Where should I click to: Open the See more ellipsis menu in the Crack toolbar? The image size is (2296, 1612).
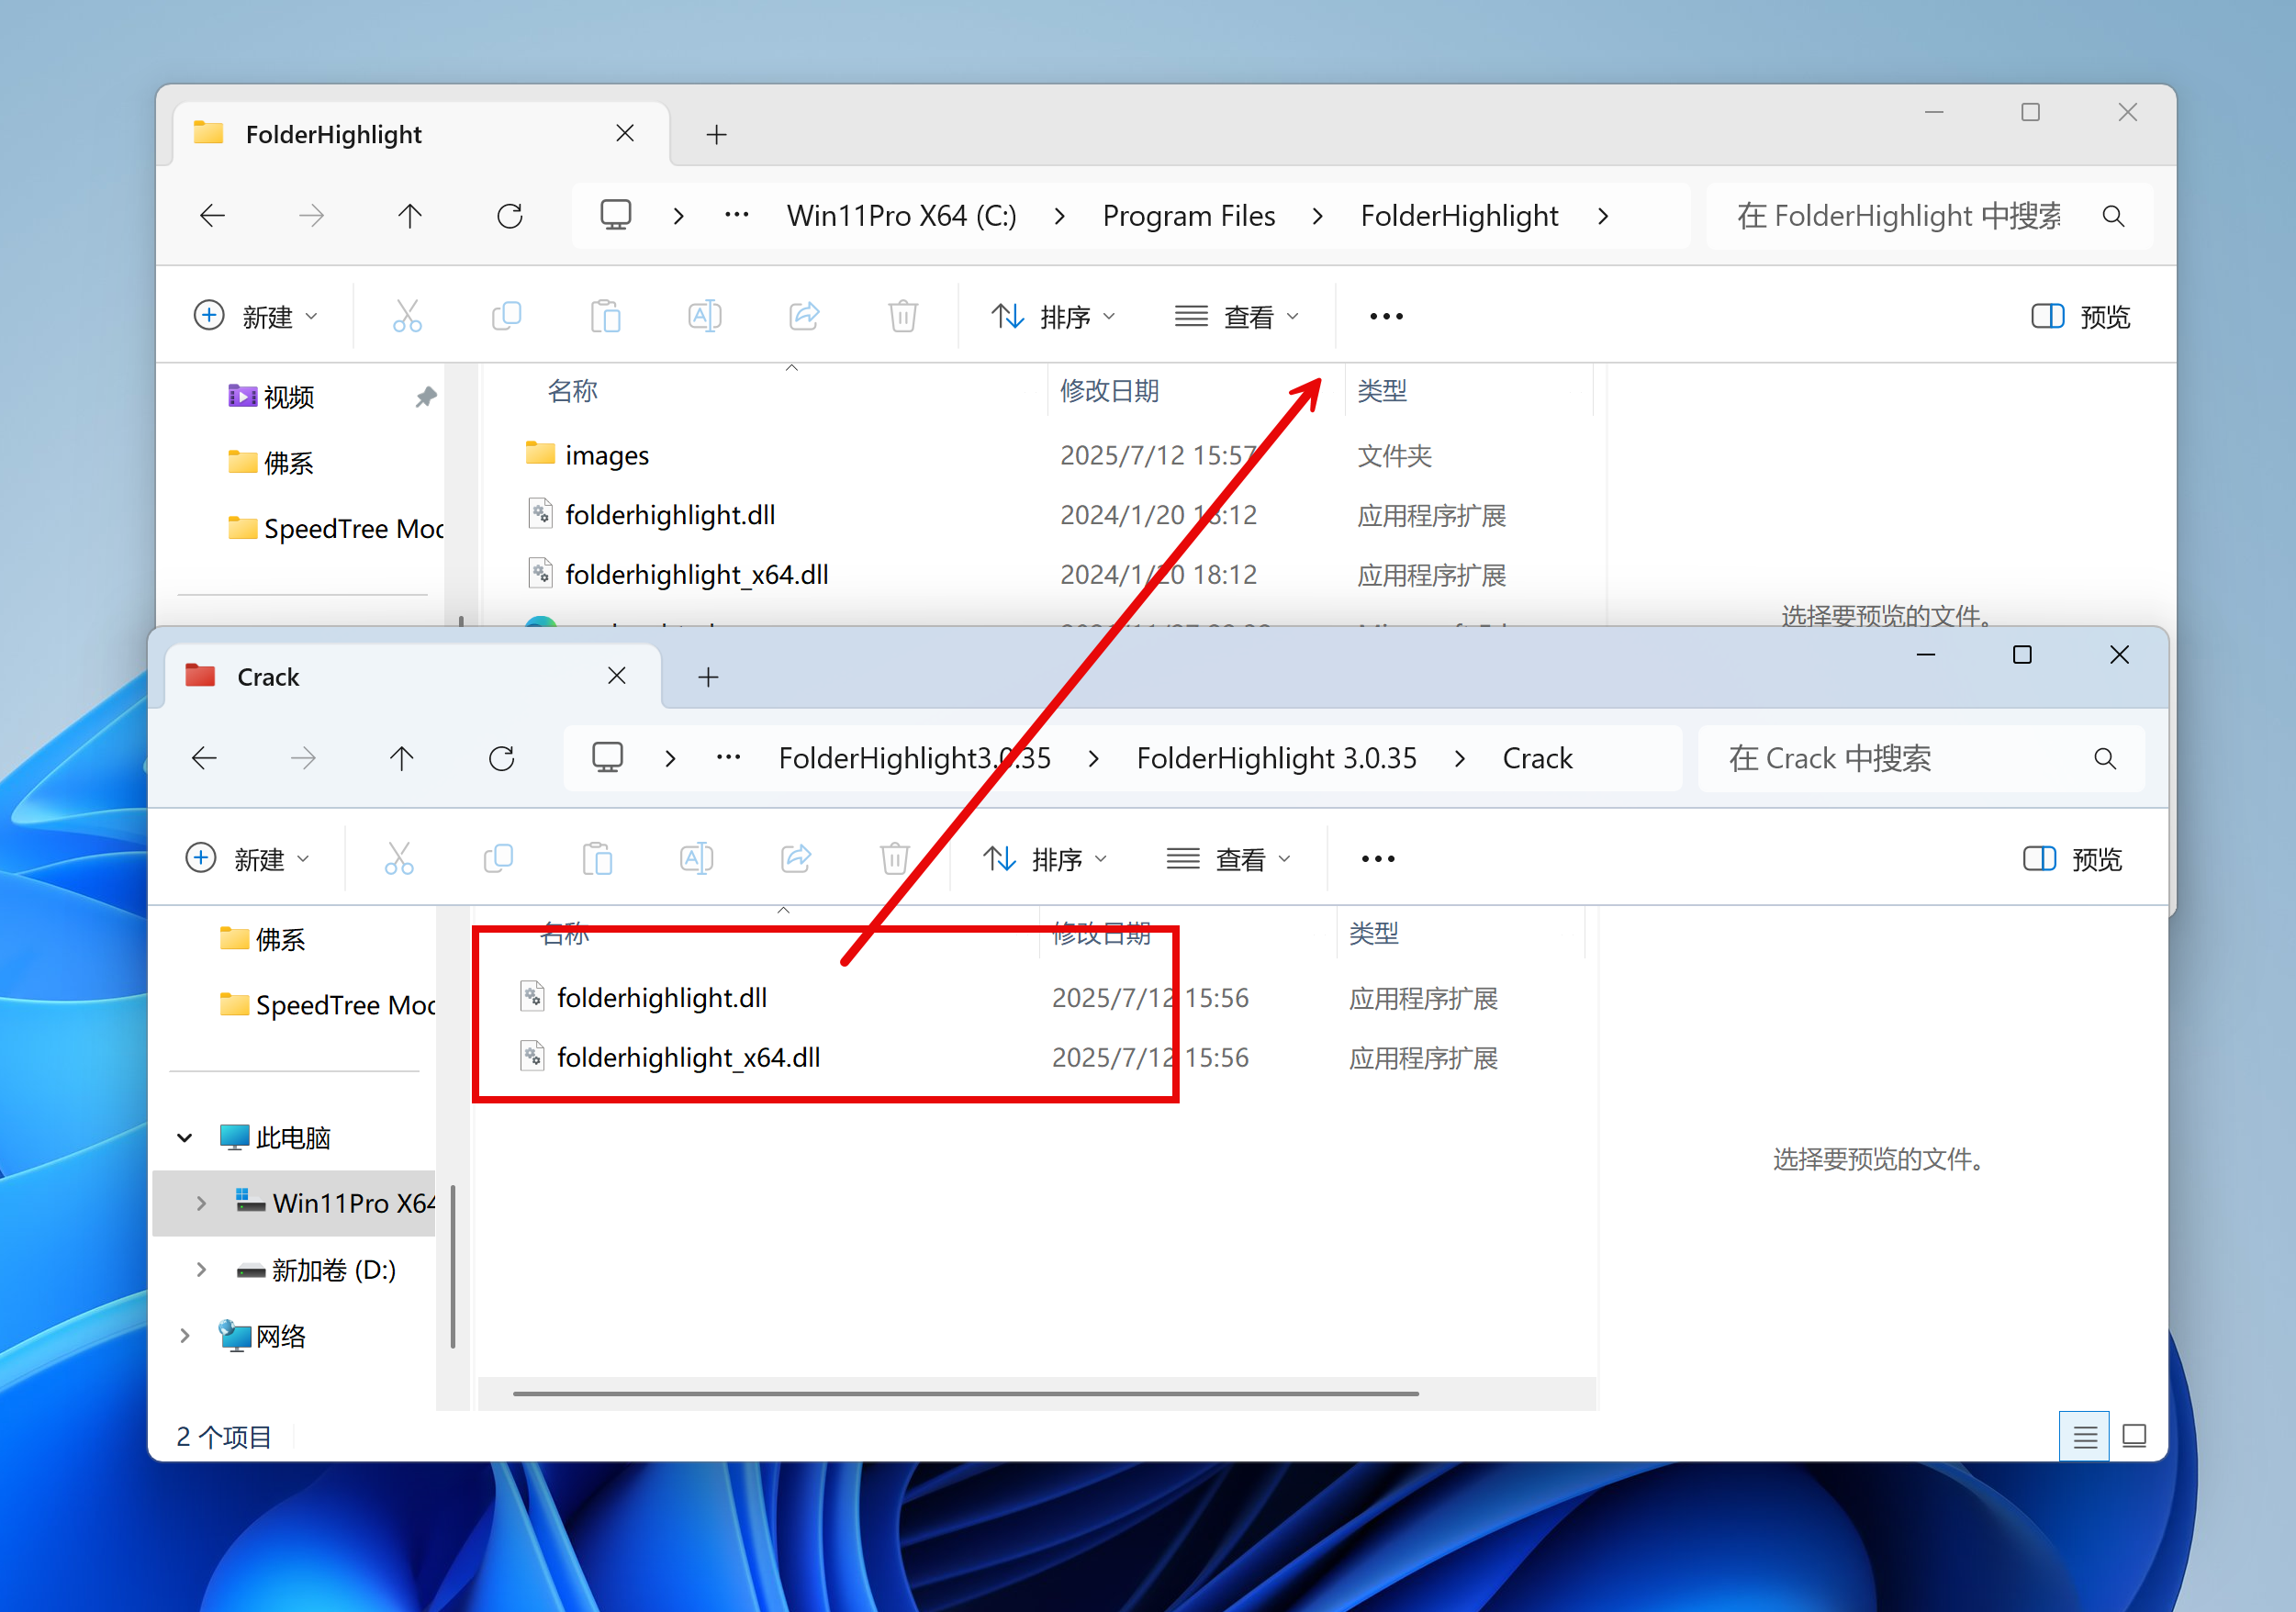(1378, 859)
